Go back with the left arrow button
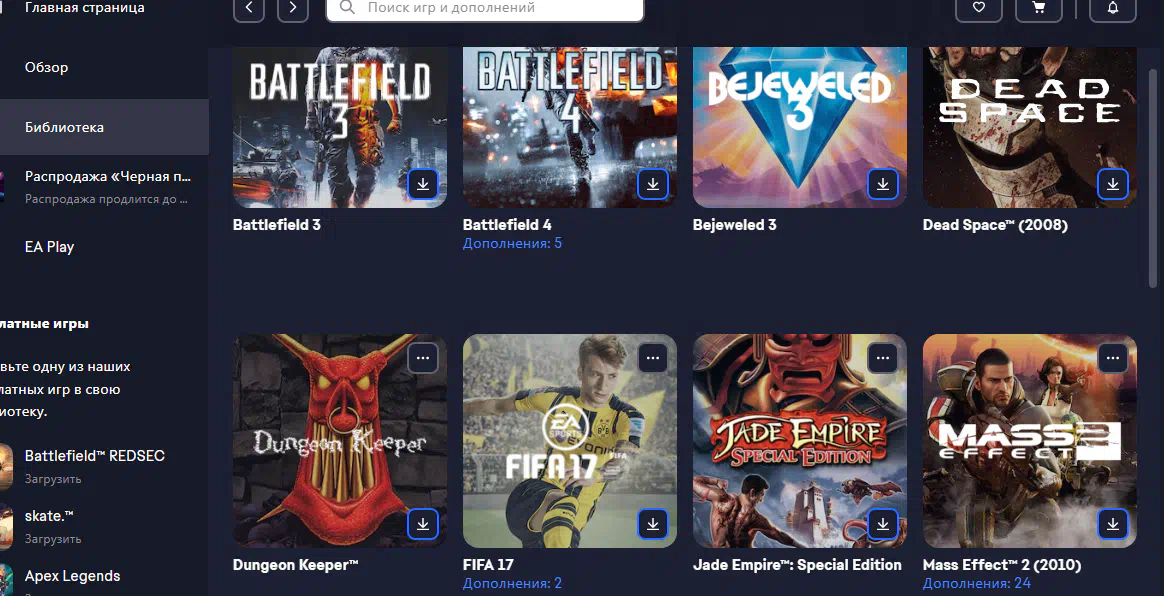Image resolution: width=1164 pixels, height=596 pixels. (x=249, y=7)
